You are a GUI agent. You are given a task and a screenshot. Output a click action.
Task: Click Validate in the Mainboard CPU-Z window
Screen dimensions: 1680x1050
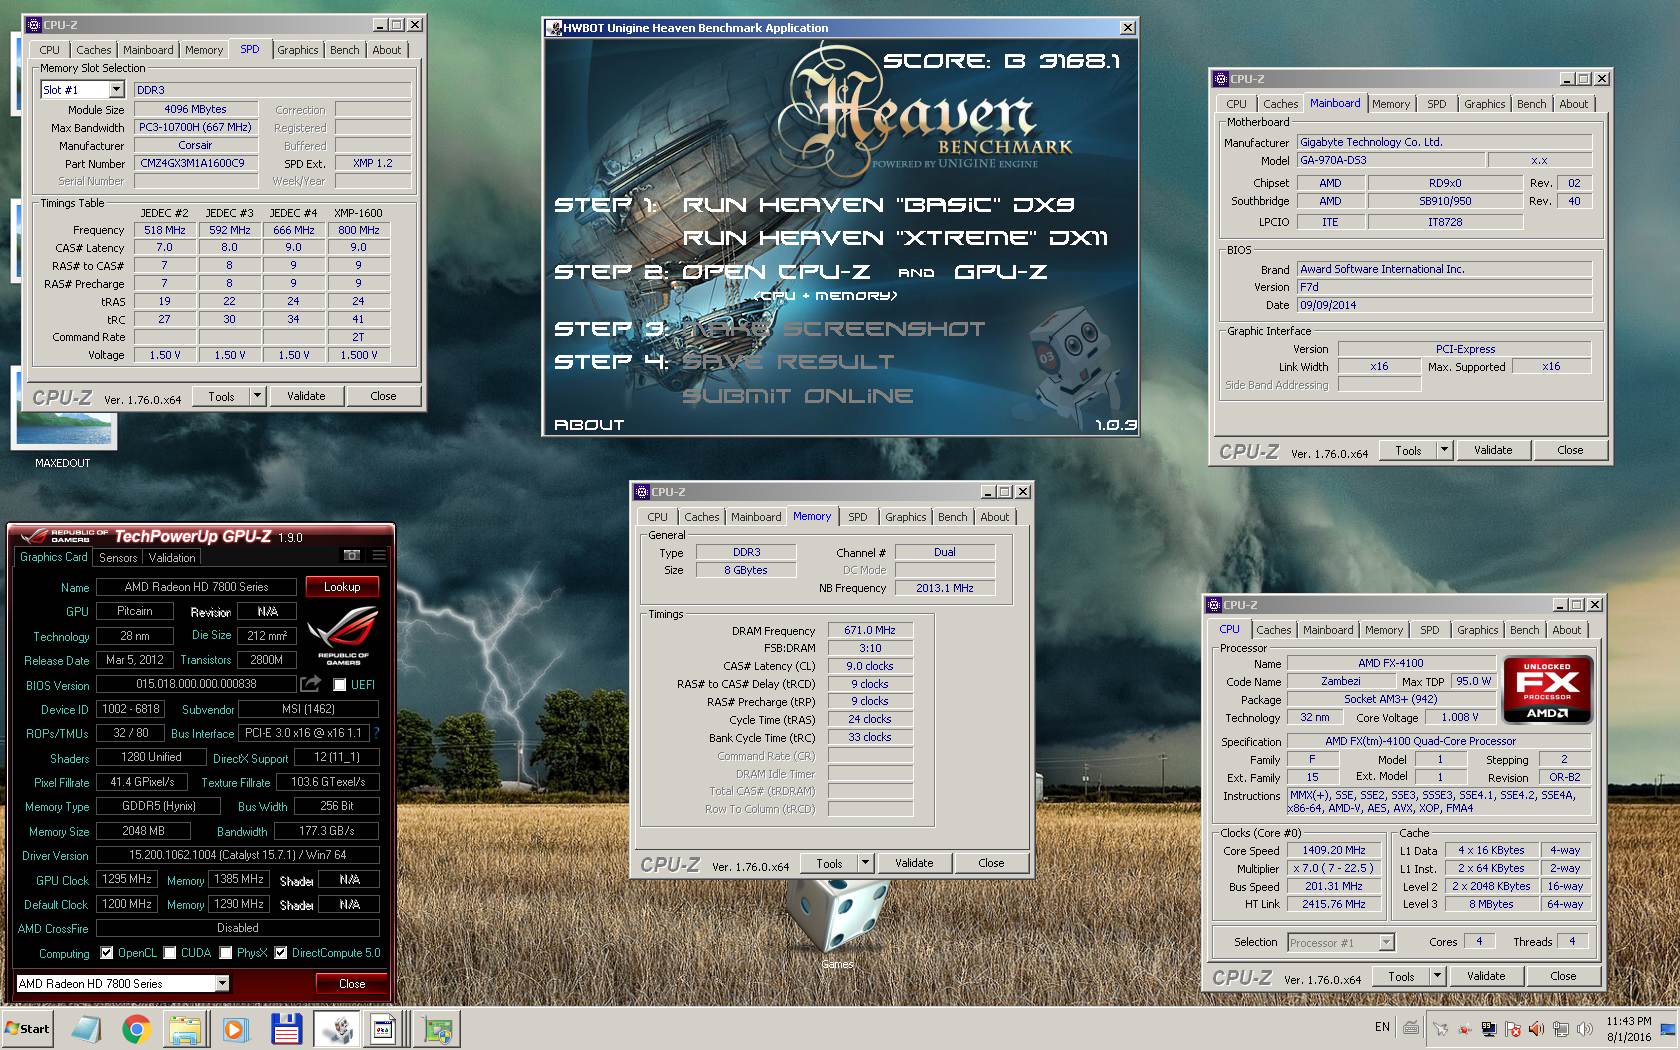click(x=1493, y=450)
